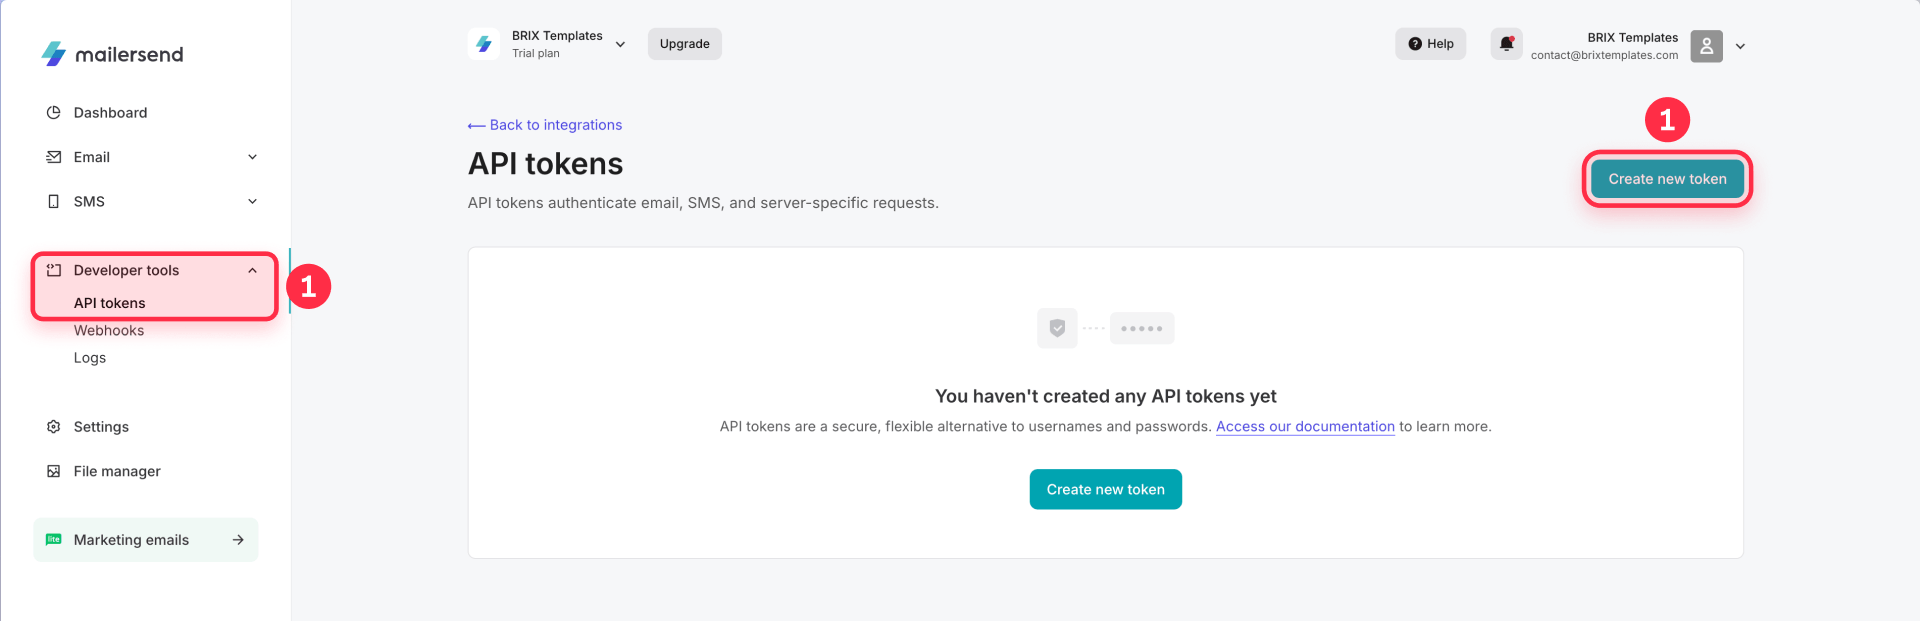This screenshot has width=1920, height=621.
Task: Select API tokens in sidebar
Action: click(x=110, y=303)
